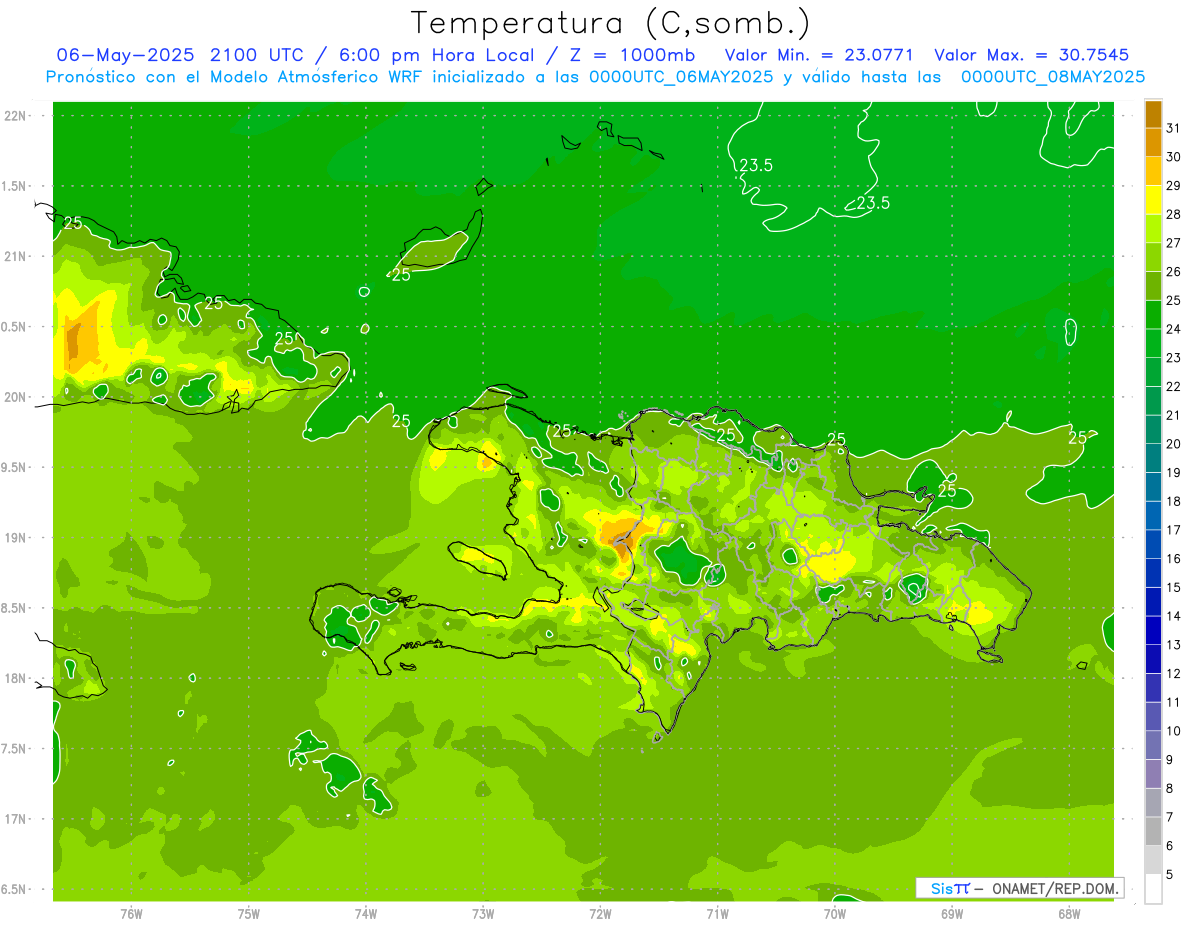This screenshot has width=1200, height=927.
Task: Click the legend value "30"
Action: (x=1173, y=157)
